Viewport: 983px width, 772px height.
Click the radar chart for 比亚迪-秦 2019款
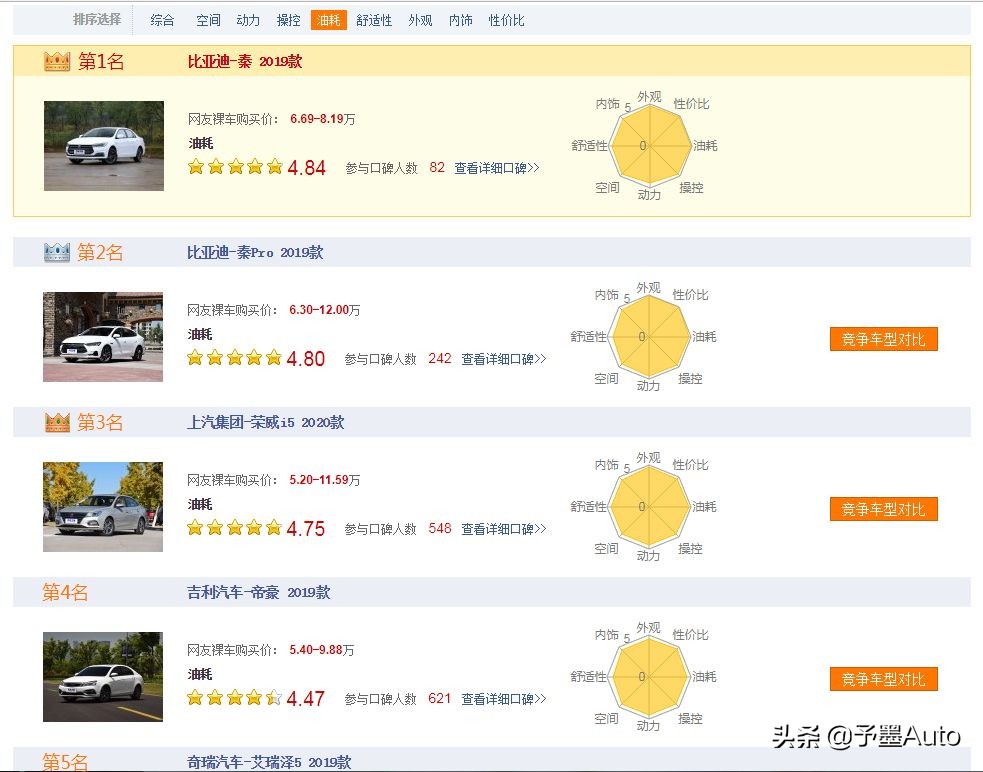point(650,146)
